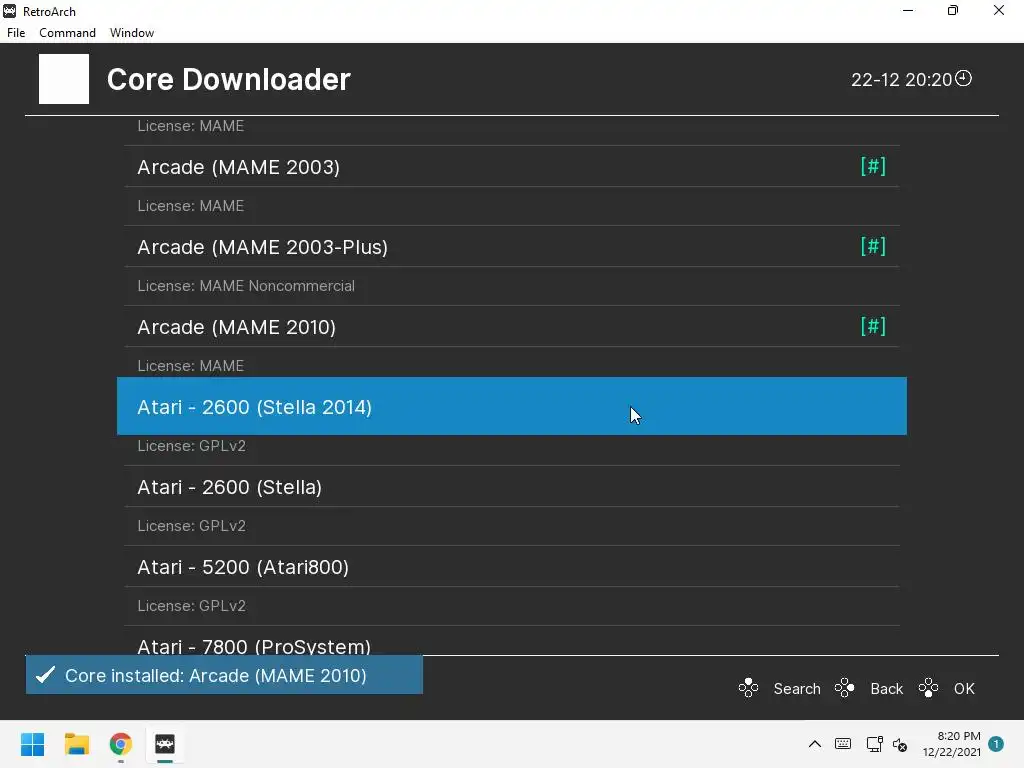1024x768 pixels.
Task: Select Arcade (MAME 2003-Plus) core
Action: pos(512,247)
